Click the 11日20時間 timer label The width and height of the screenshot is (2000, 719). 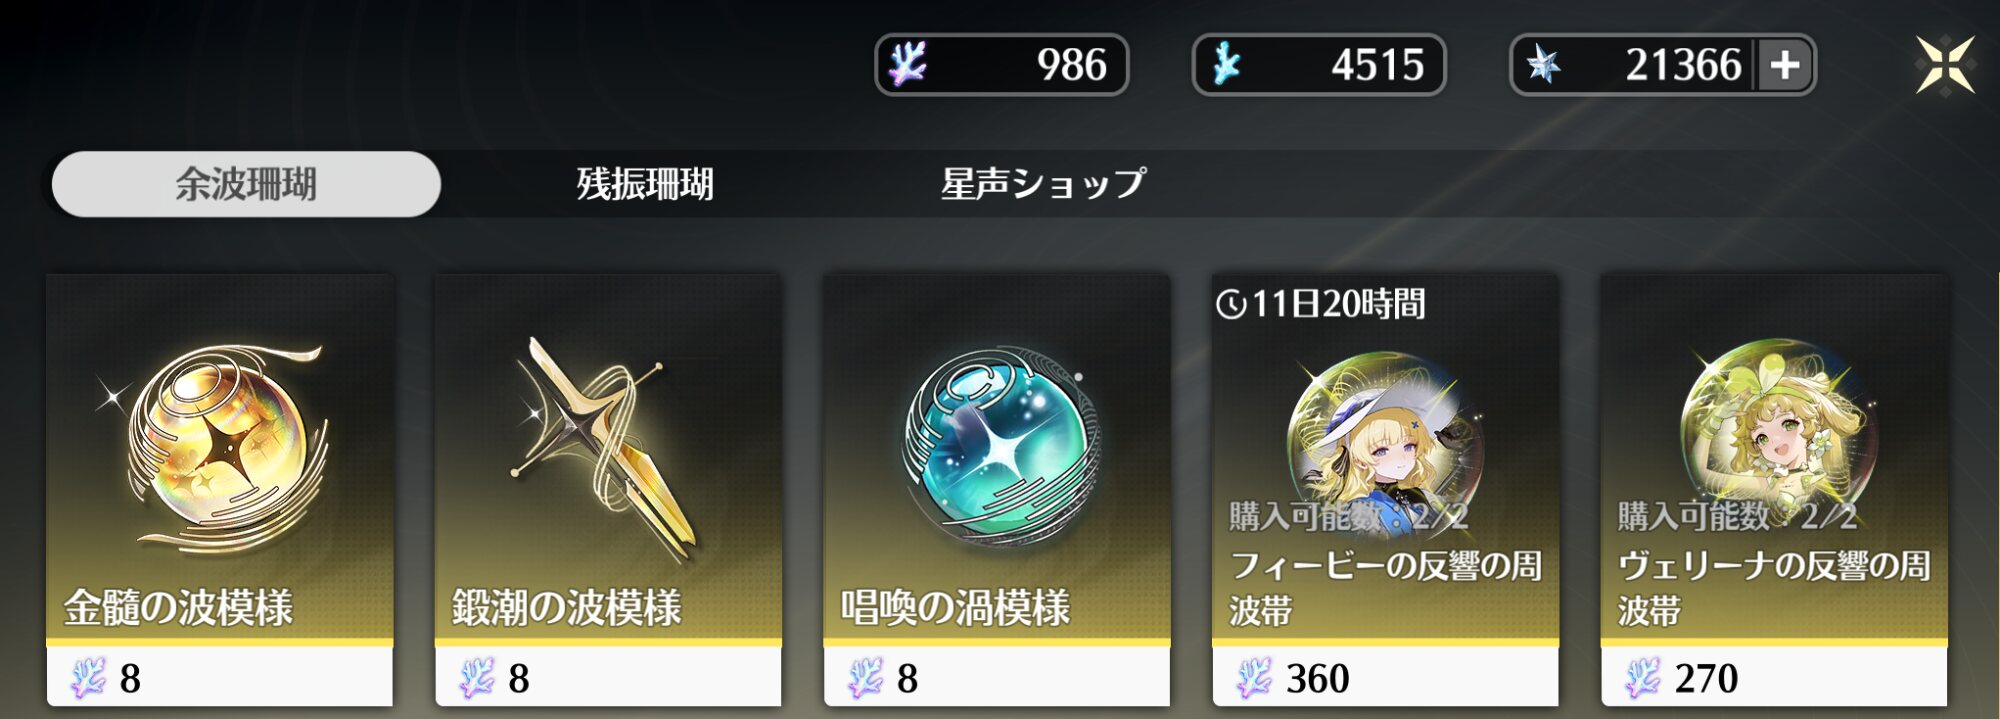[x=1321, y=304]
